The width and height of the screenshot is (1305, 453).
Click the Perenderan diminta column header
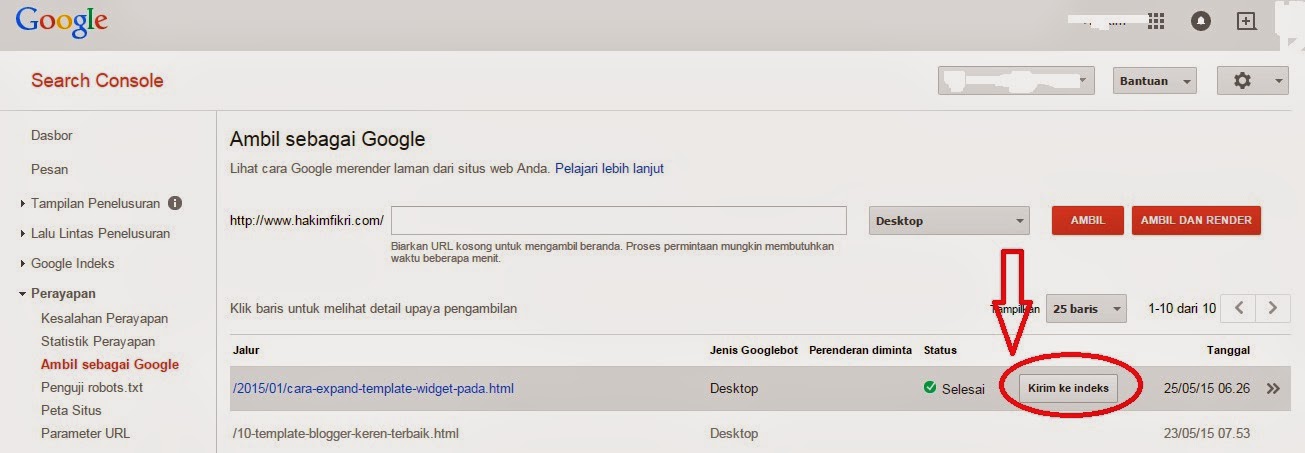[860, 350]
